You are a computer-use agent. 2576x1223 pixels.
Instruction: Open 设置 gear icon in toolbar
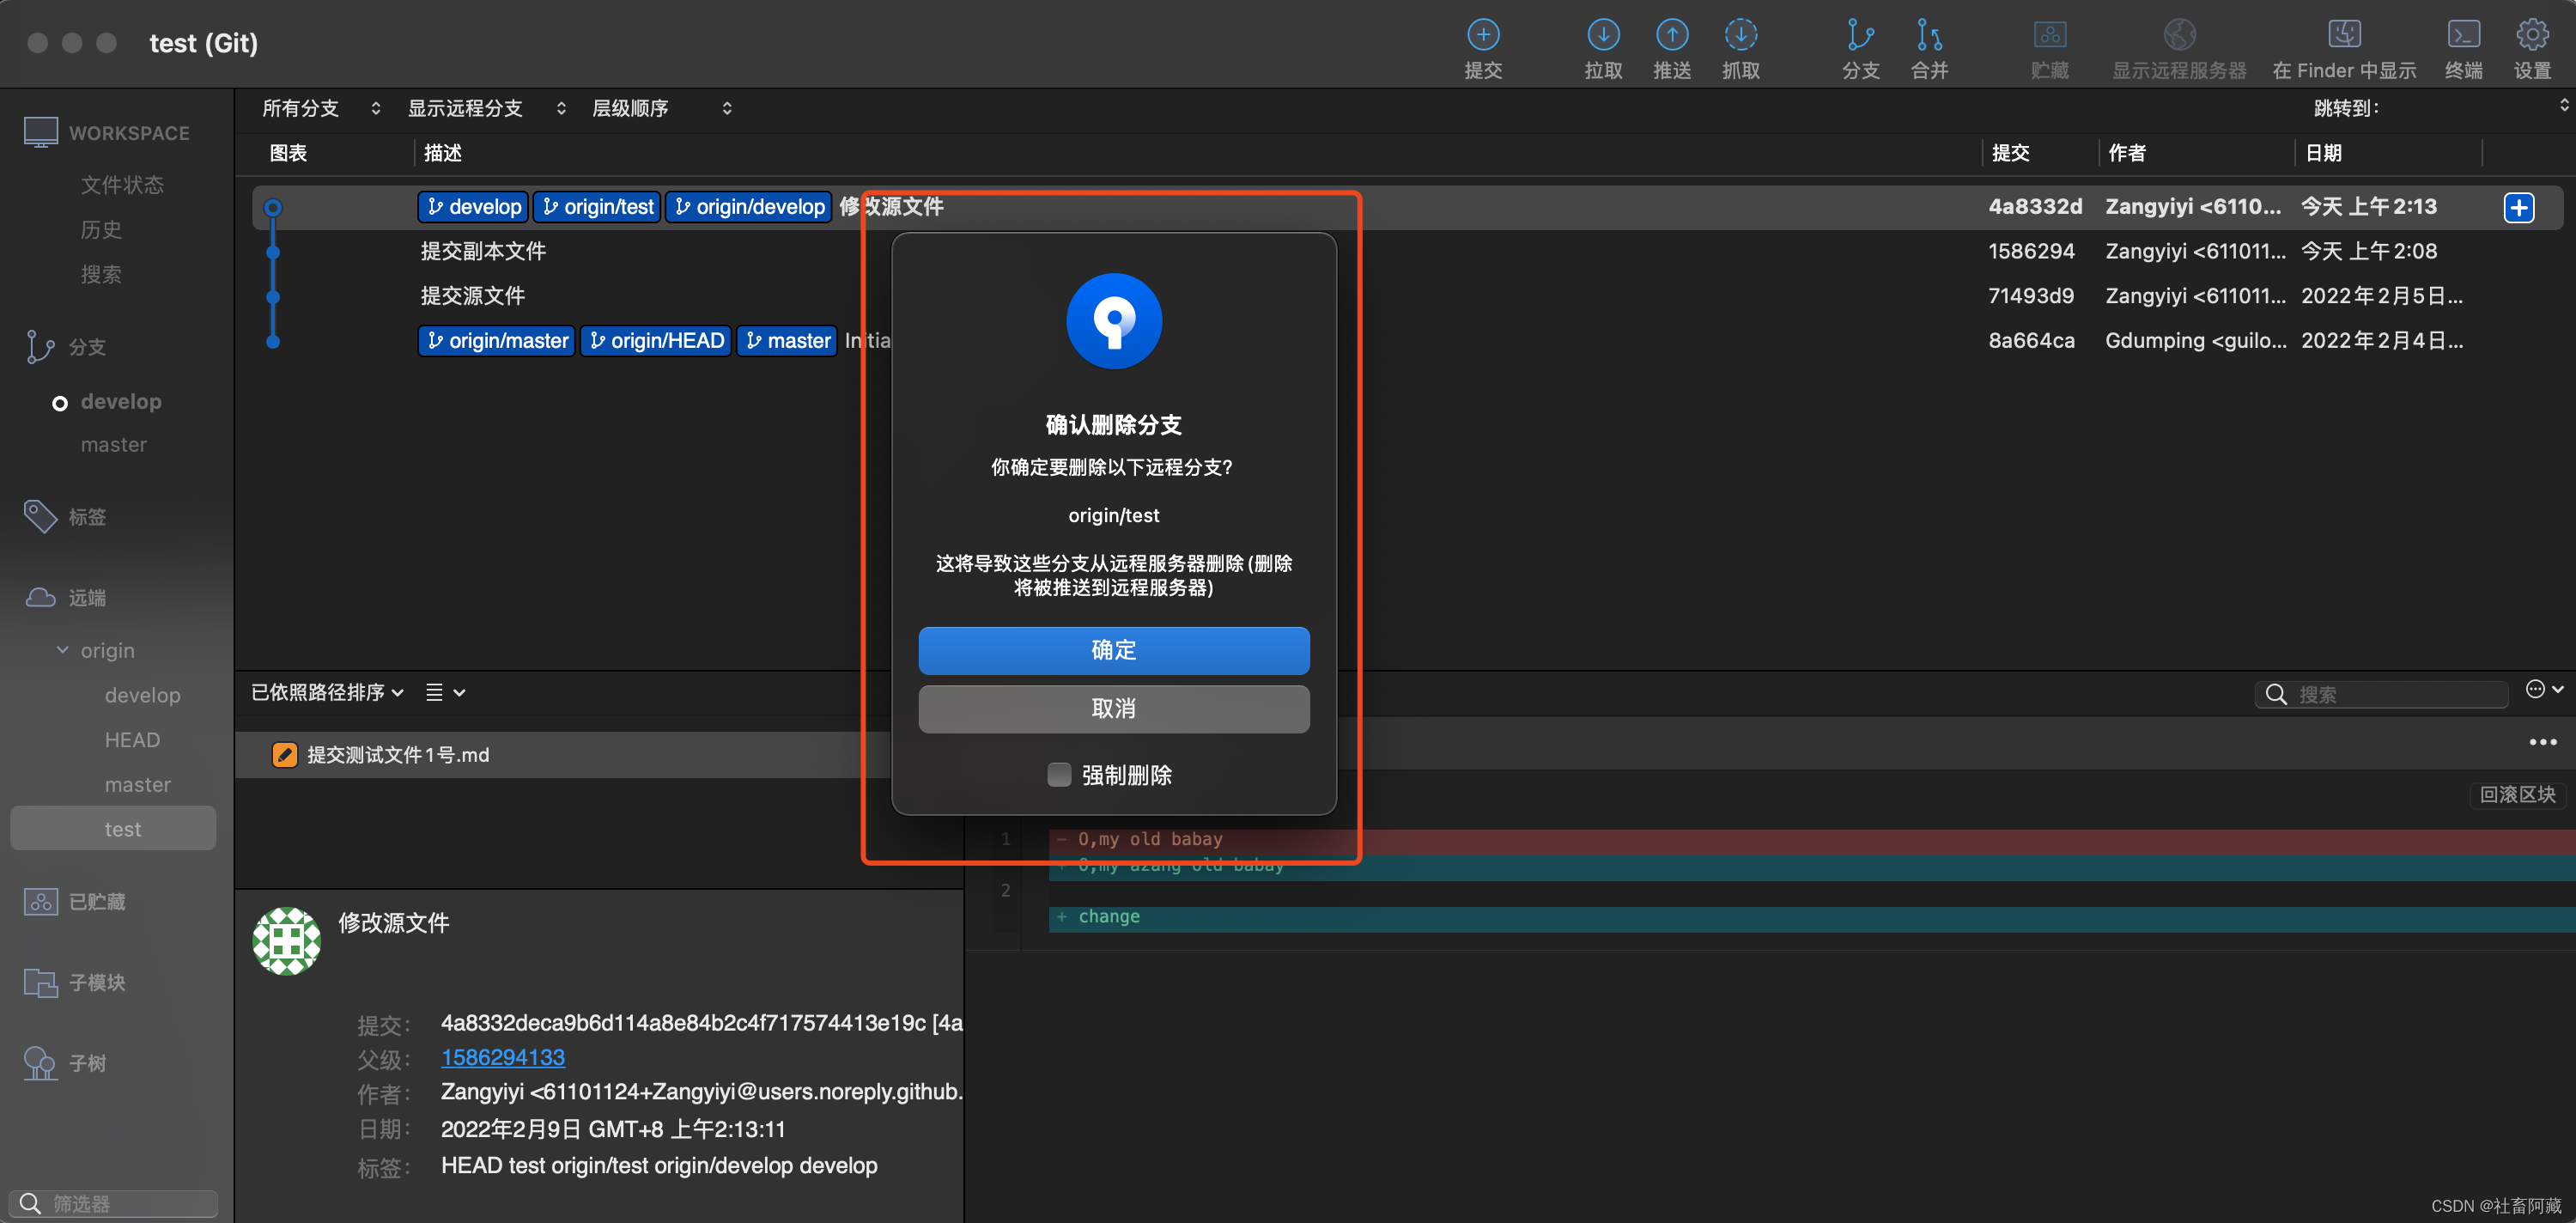(2532, 36)
